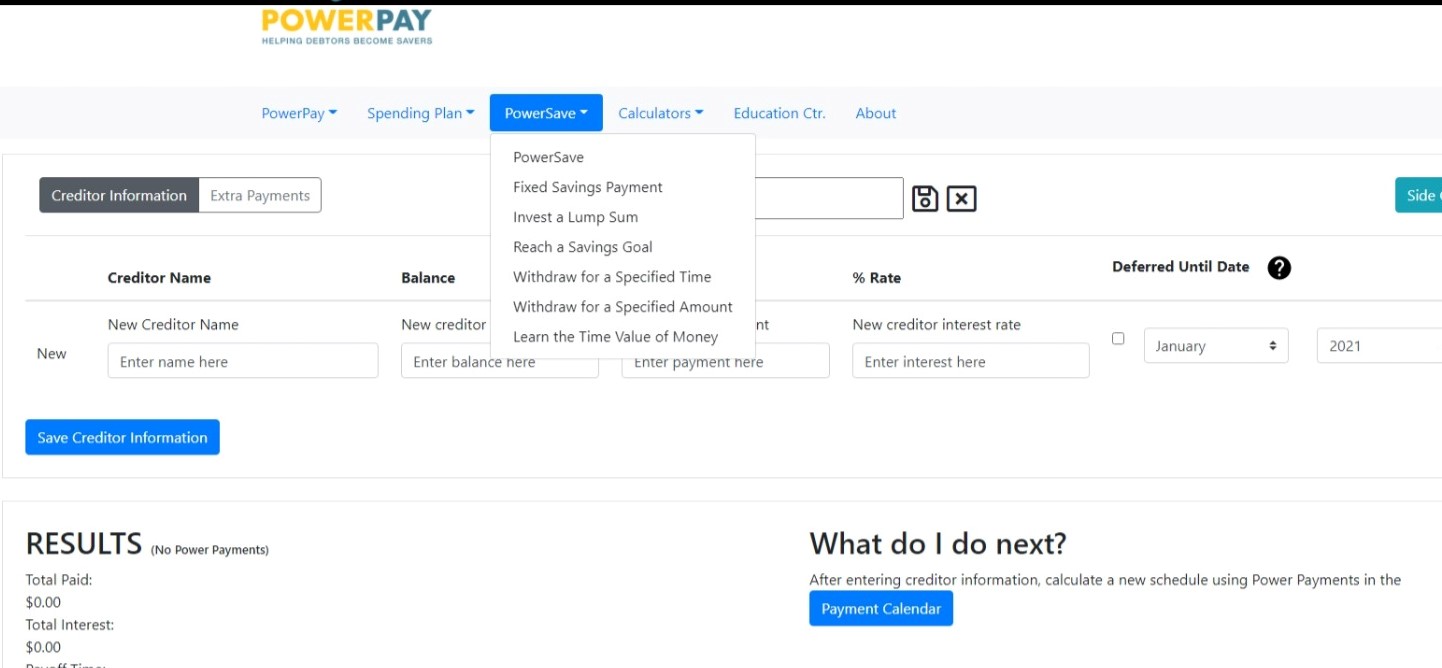
Task: Click the PowerPay logo
Action: tap(347, 26)
